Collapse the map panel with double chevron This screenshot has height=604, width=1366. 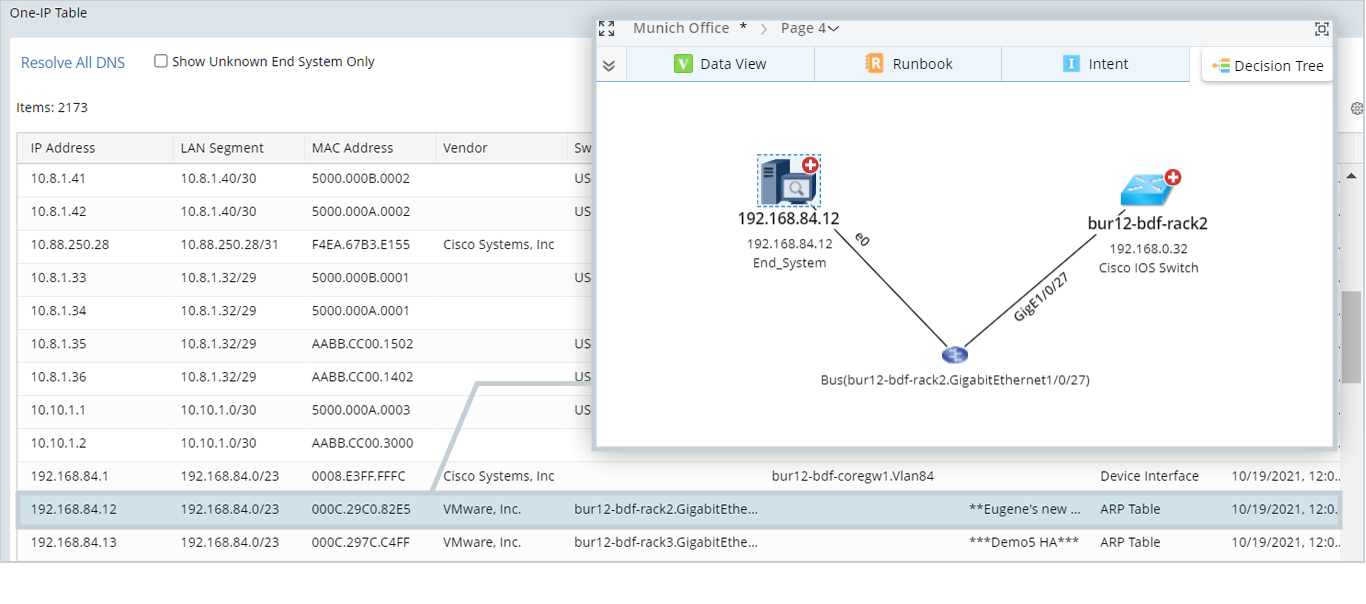click(x=609, y=64)
